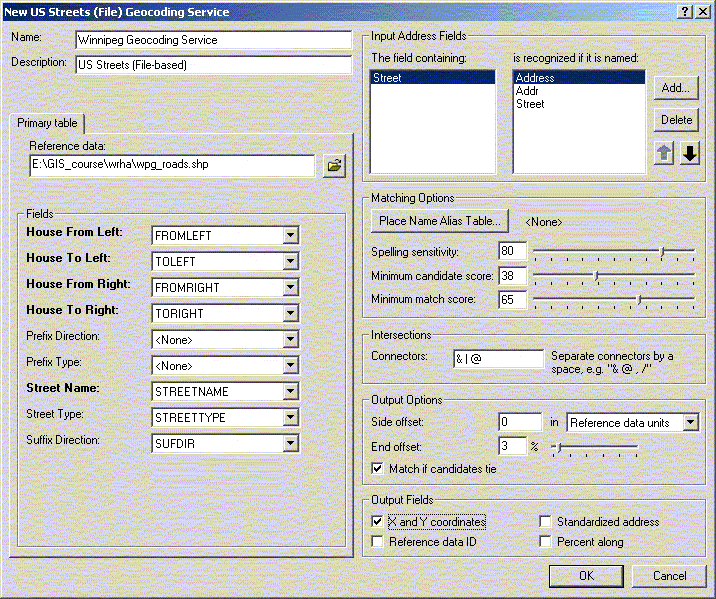This screenshot has width=716, height=599.
Task: Click the Connectors input field
Action: tap(497, 358)
